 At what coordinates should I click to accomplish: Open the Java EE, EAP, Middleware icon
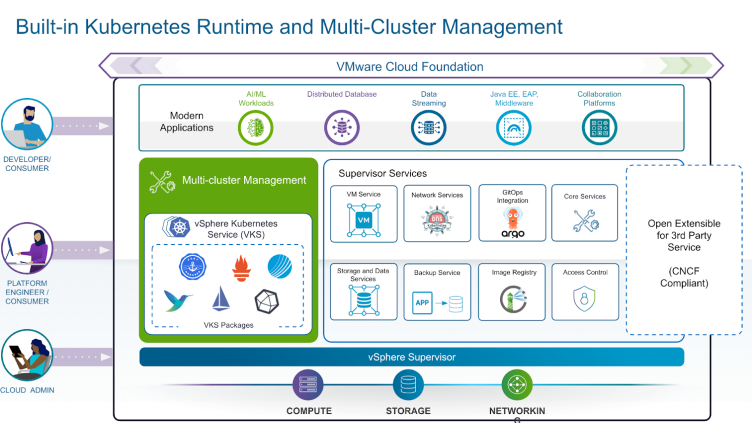point(514,128)
